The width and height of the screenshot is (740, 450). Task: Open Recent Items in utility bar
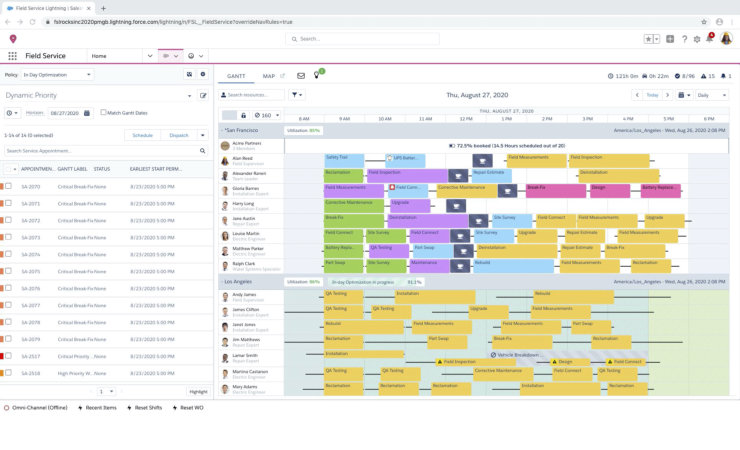click(x=97, y=408)
